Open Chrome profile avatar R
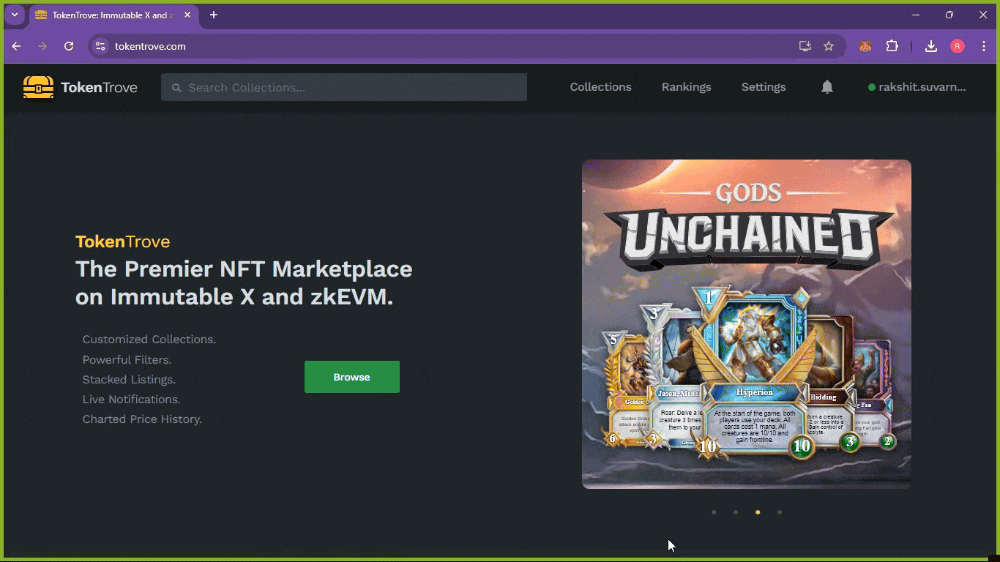Image resolution: width=1000 pixels, height=562 pixels. click(x=957, y=46)
